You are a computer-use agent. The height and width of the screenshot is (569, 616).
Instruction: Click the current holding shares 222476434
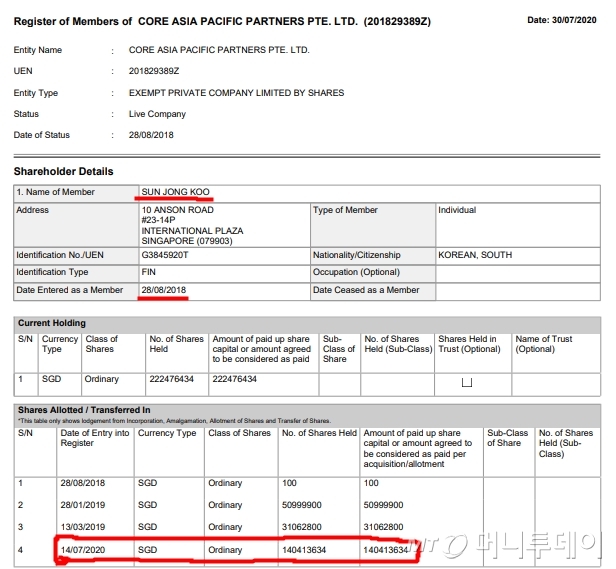pos(171,379)
